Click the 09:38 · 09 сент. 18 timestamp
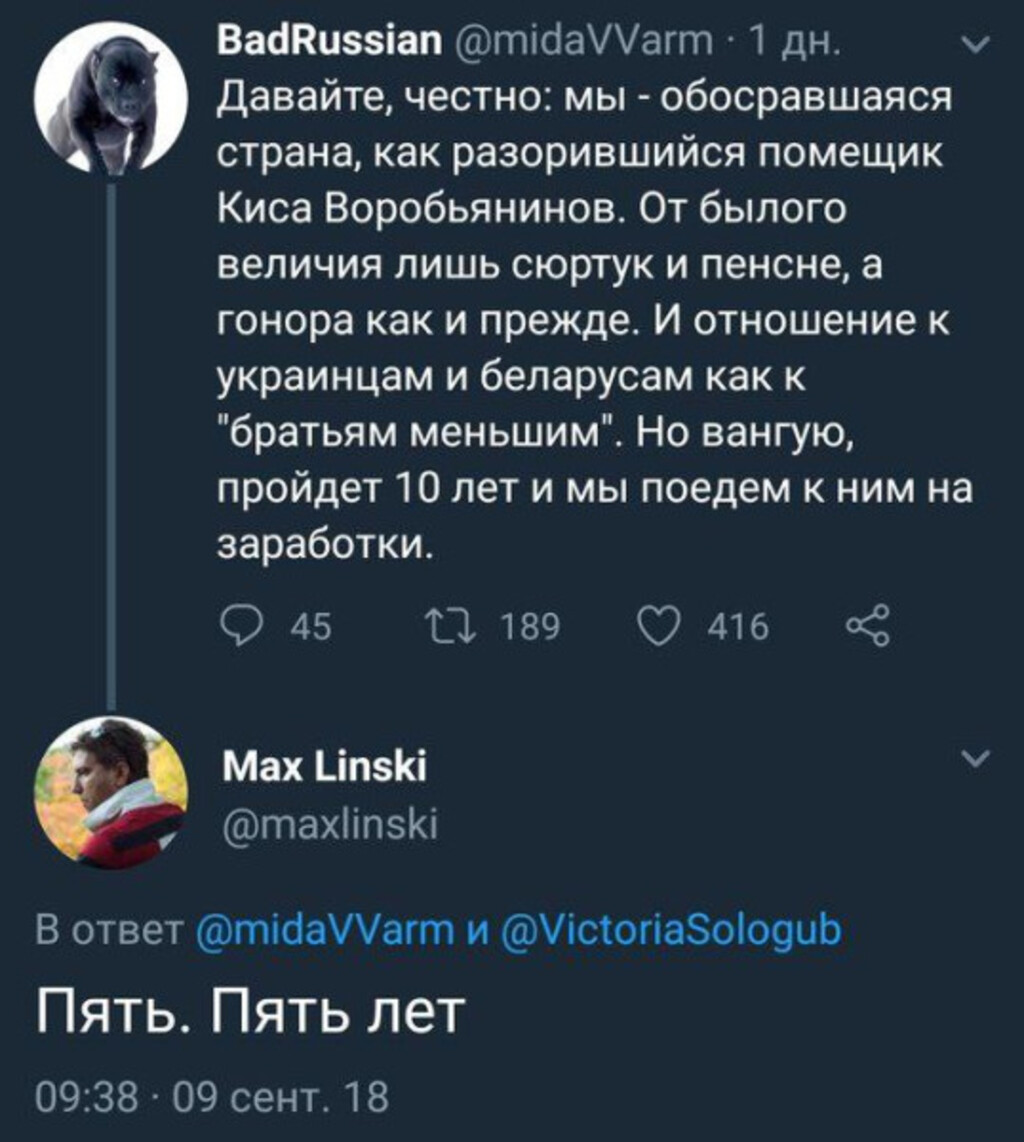The image size is (1024, 1142). click(211, 1099)
